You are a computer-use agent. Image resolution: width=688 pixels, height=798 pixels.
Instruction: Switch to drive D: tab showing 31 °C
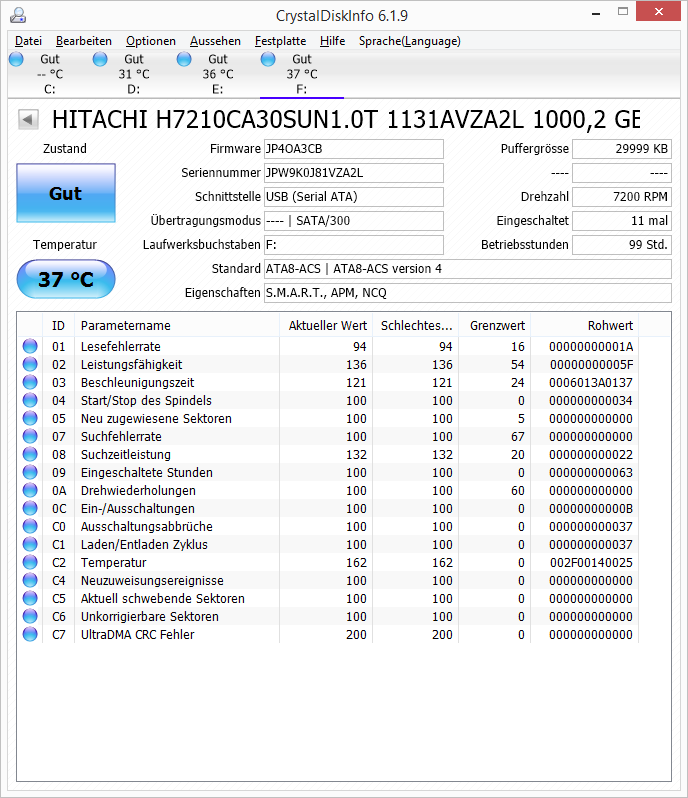tap(134, 74)
